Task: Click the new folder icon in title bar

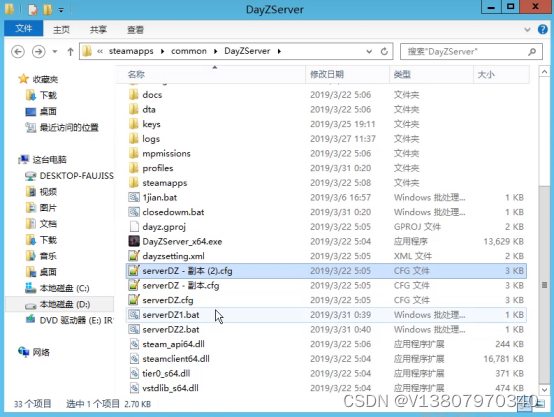Action: tap(48, 10)
